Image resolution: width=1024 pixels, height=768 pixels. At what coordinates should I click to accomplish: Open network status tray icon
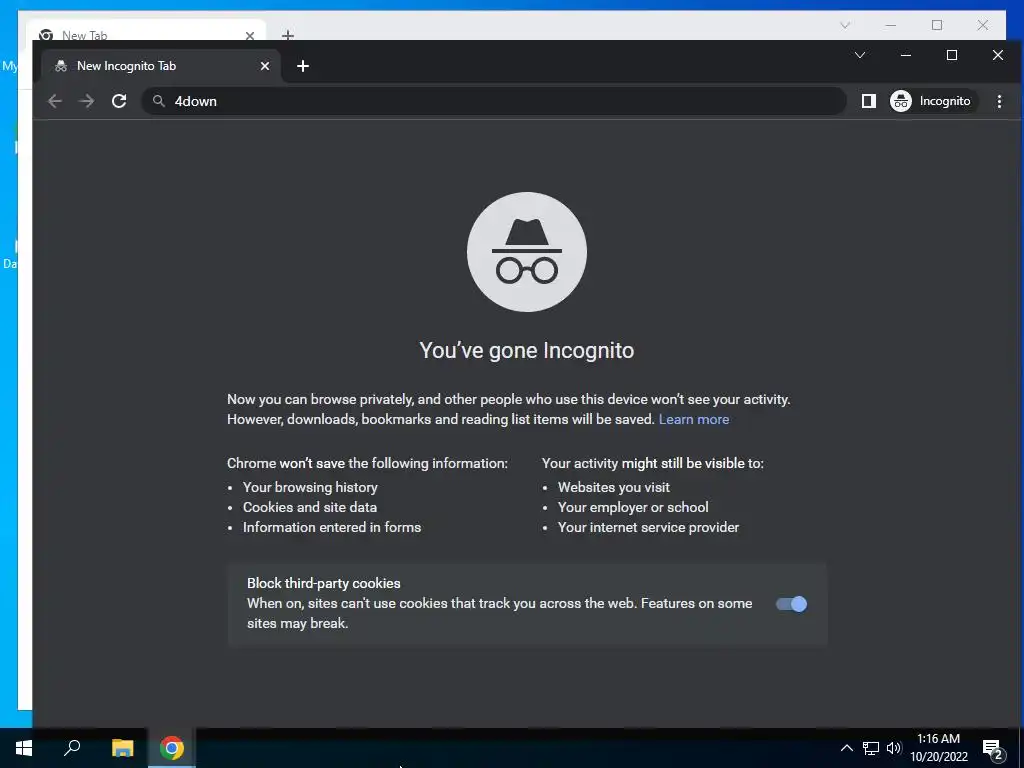[x=871, y=748]
